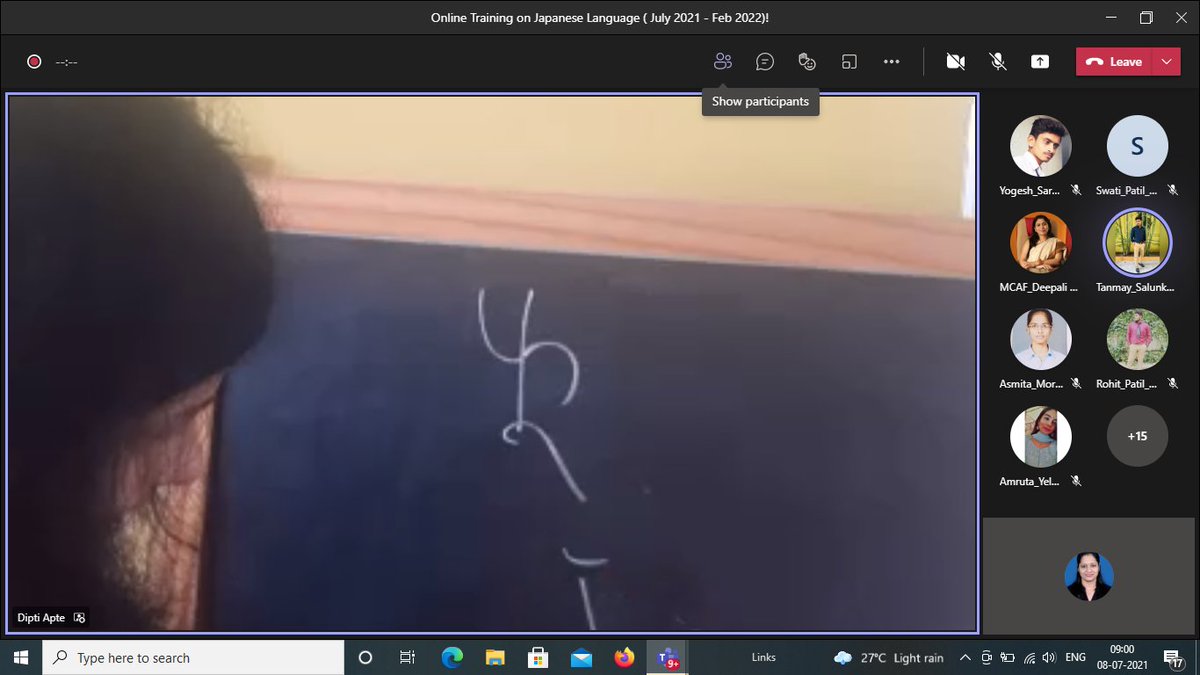Show the +15 additional participants

tap(1137, 436)
